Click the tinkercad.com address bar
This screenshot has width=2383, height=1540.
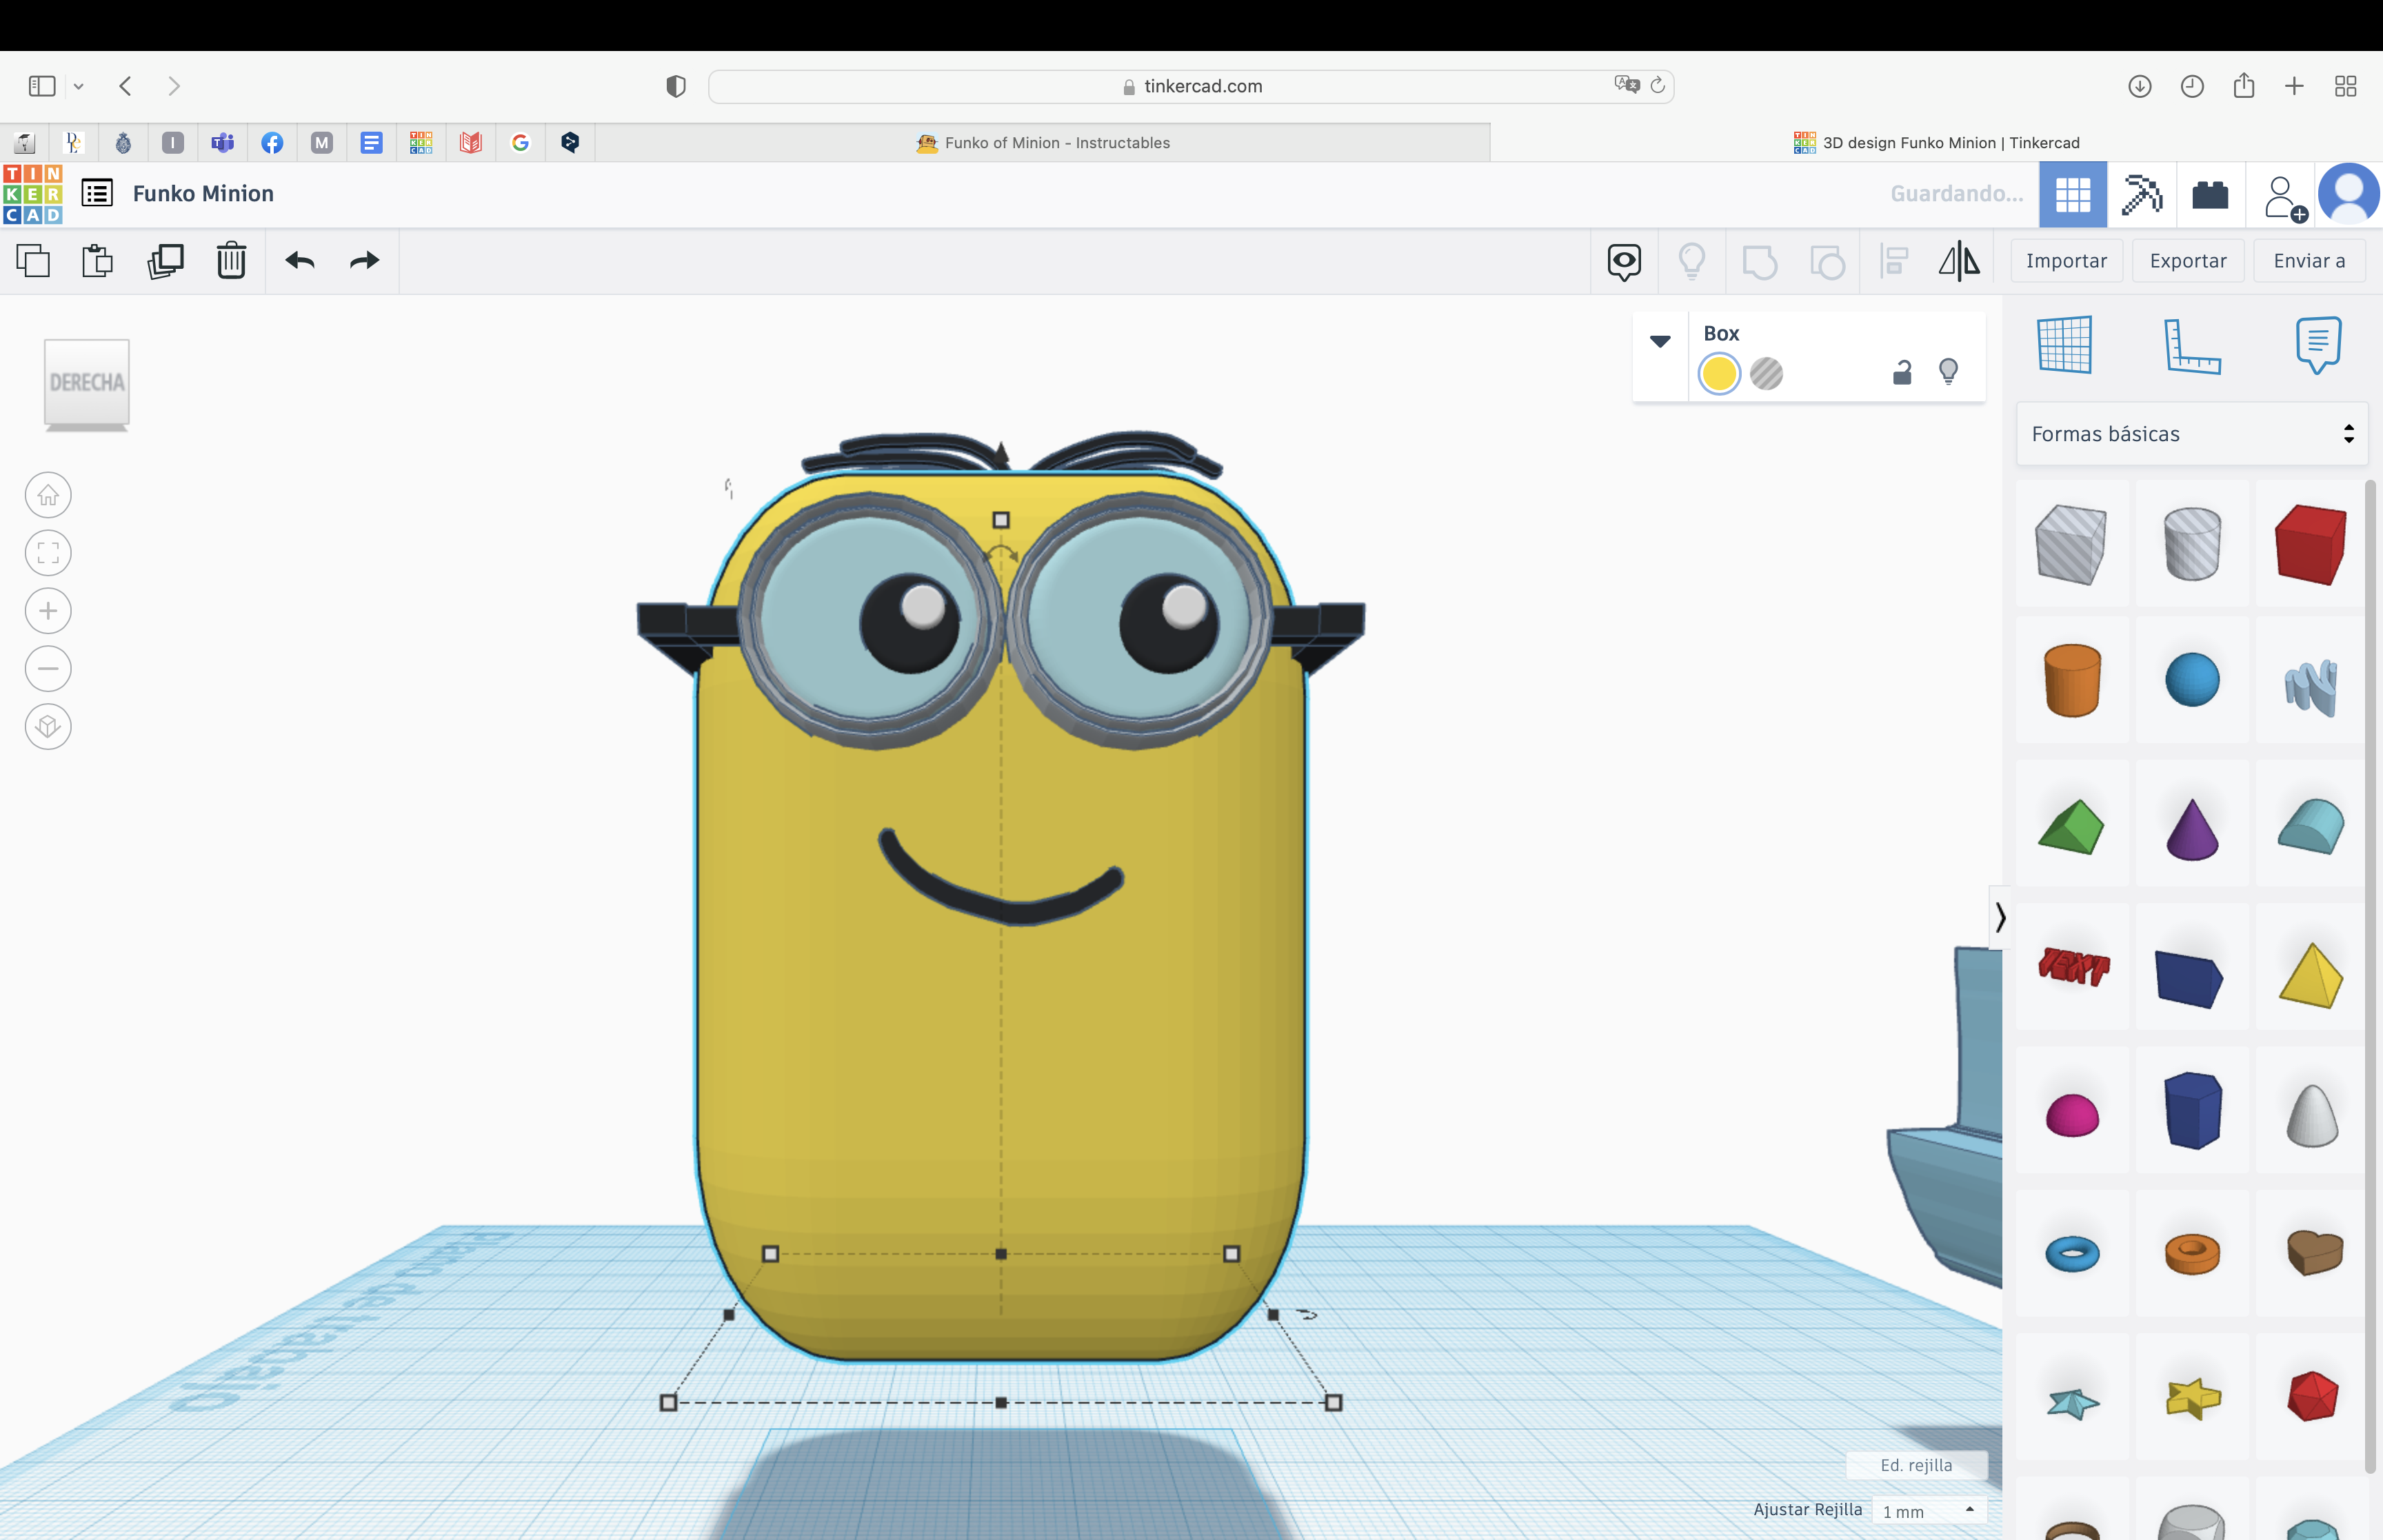tap(1191, 86)
